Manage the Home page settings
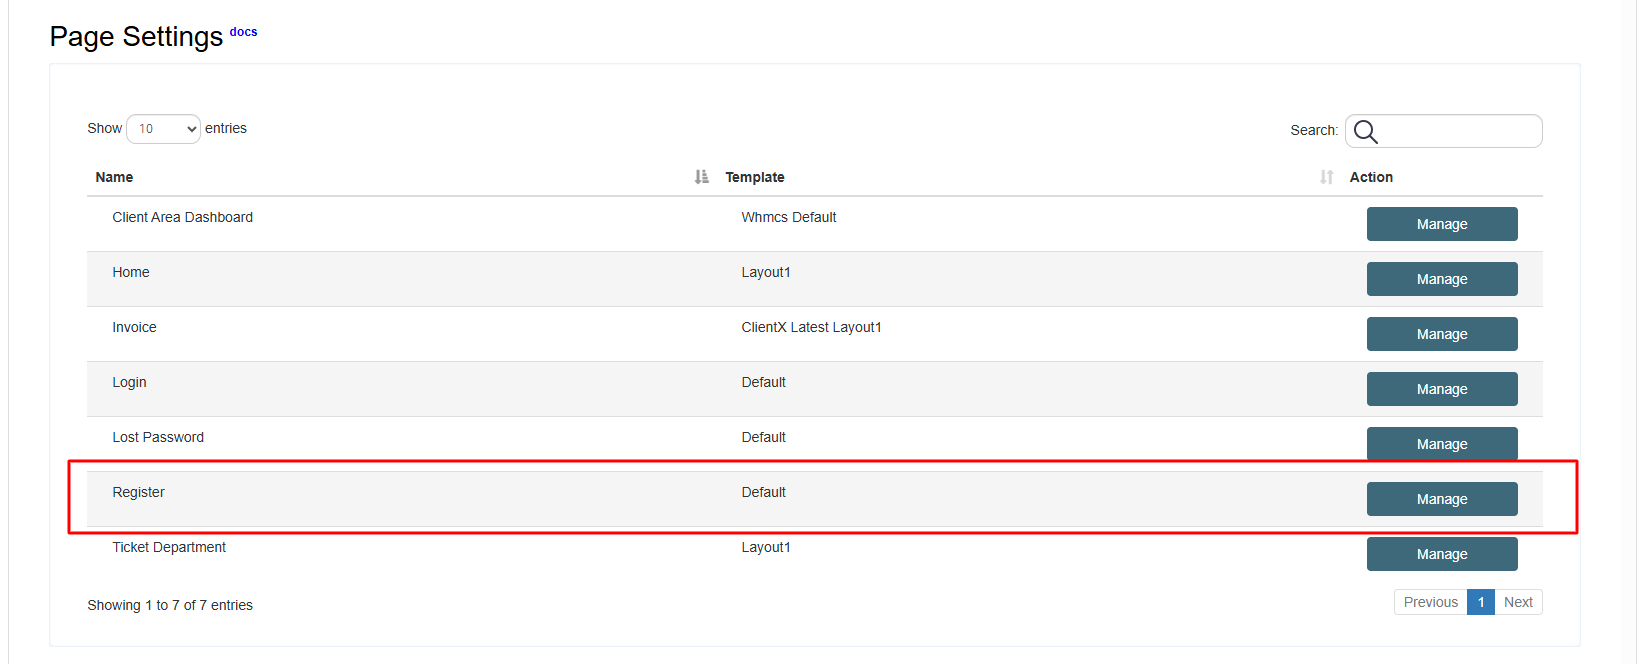This screenshot has height=664, width=1637. [x=1441, y=279]
